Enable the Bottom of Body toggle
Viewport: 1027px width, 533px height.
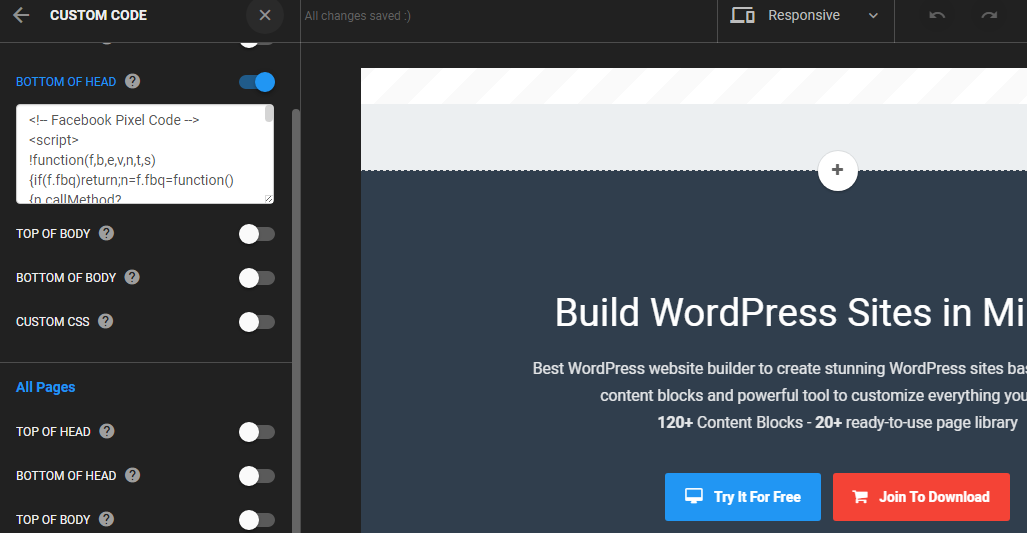coord(257,278)
